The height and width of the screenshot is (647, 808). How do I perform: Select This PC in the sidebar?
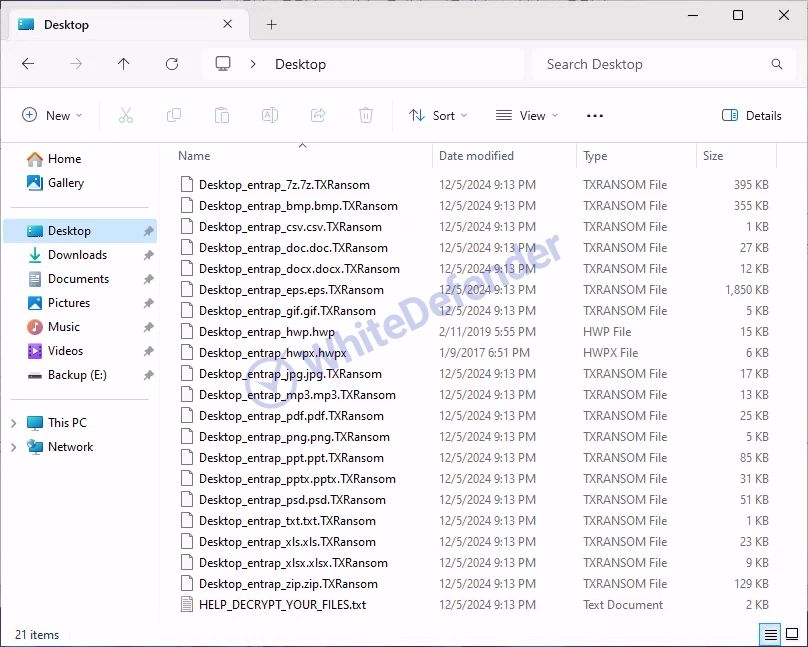pos(67,423)
